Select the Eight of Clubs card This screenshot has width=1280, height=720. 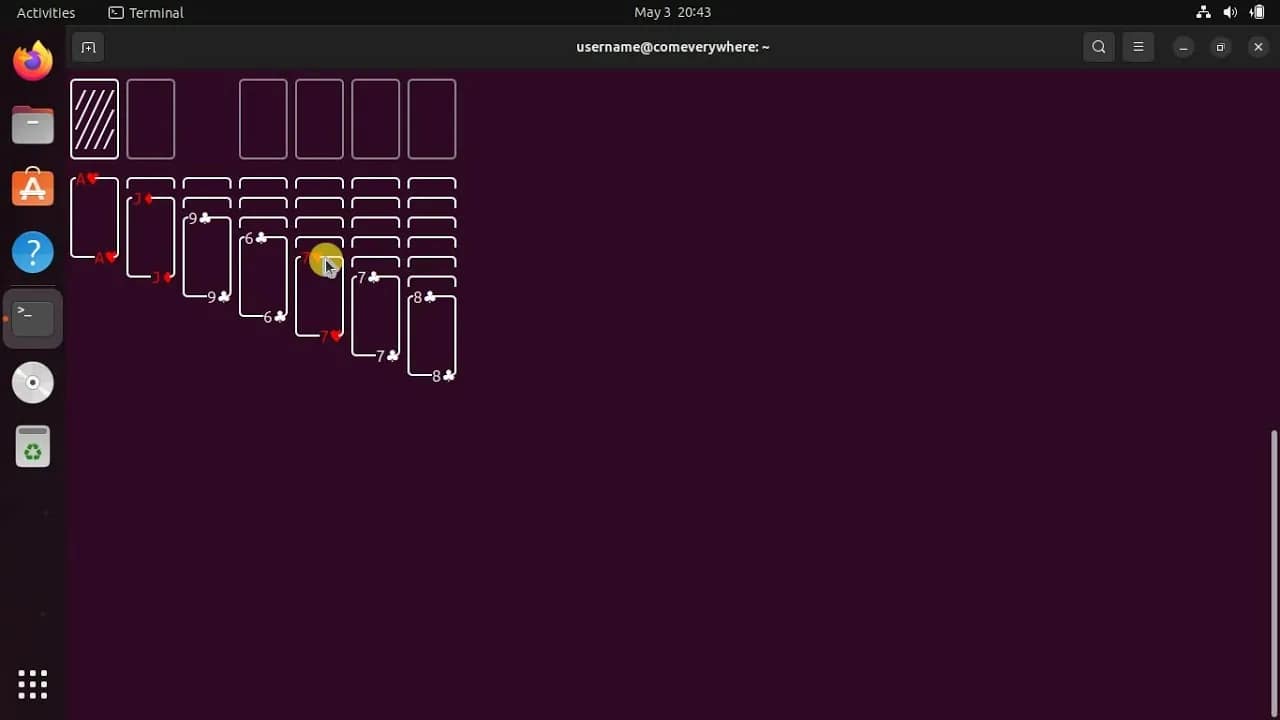(x=432, y=336)
